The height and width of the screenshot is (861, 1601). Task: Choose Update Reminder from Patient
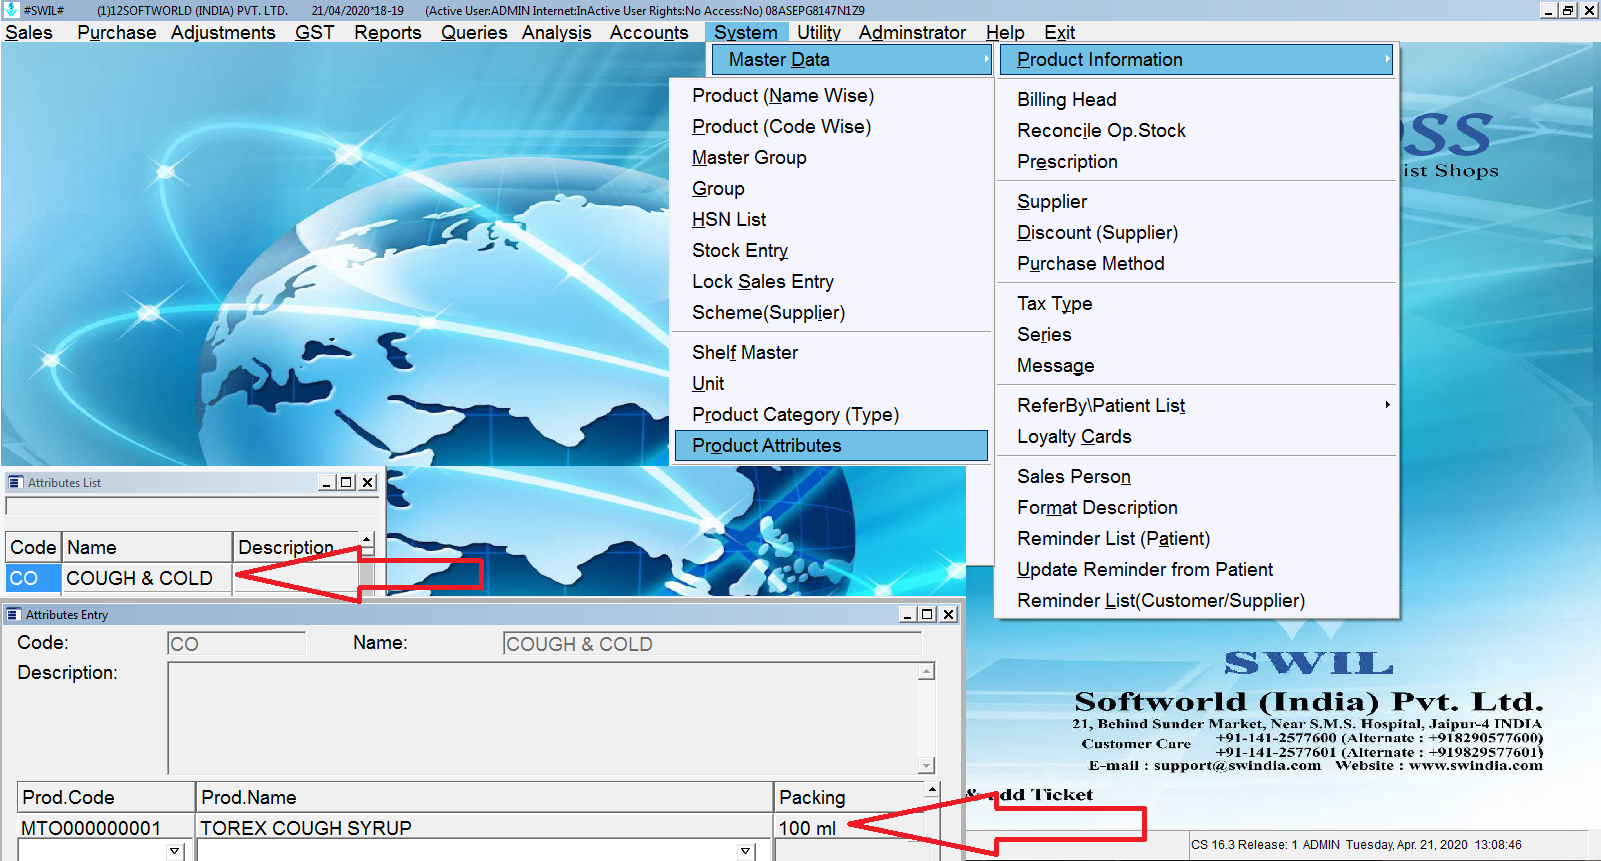[1145, 570]
